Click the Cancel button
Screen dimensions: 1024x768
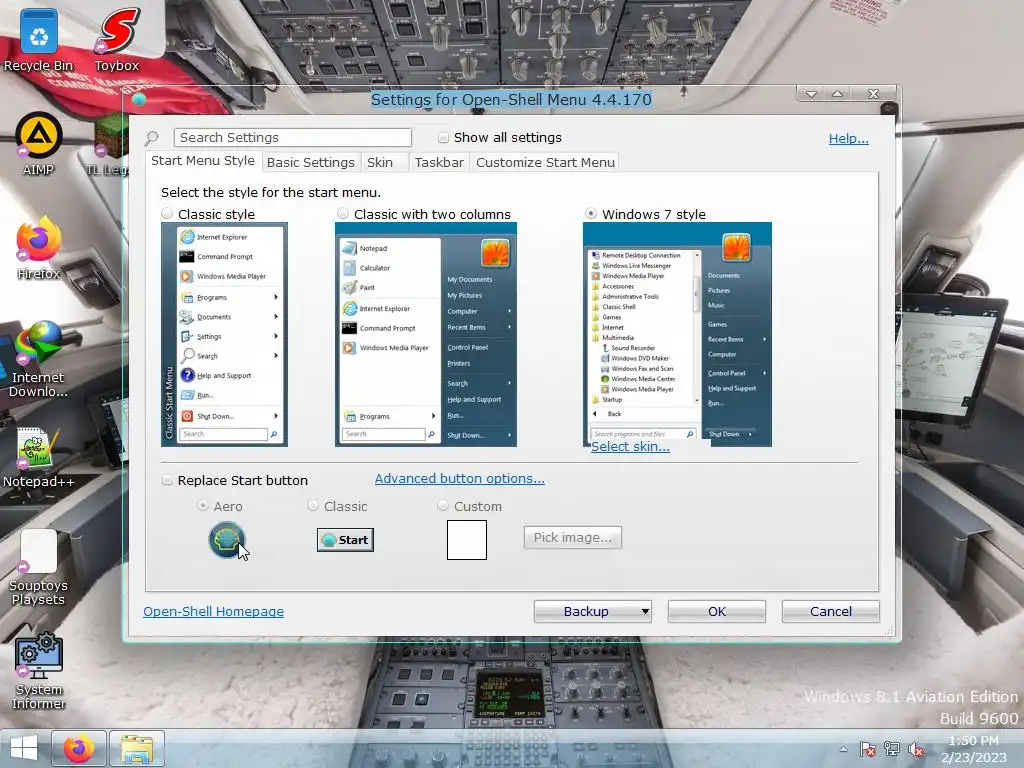pos(831,611)
